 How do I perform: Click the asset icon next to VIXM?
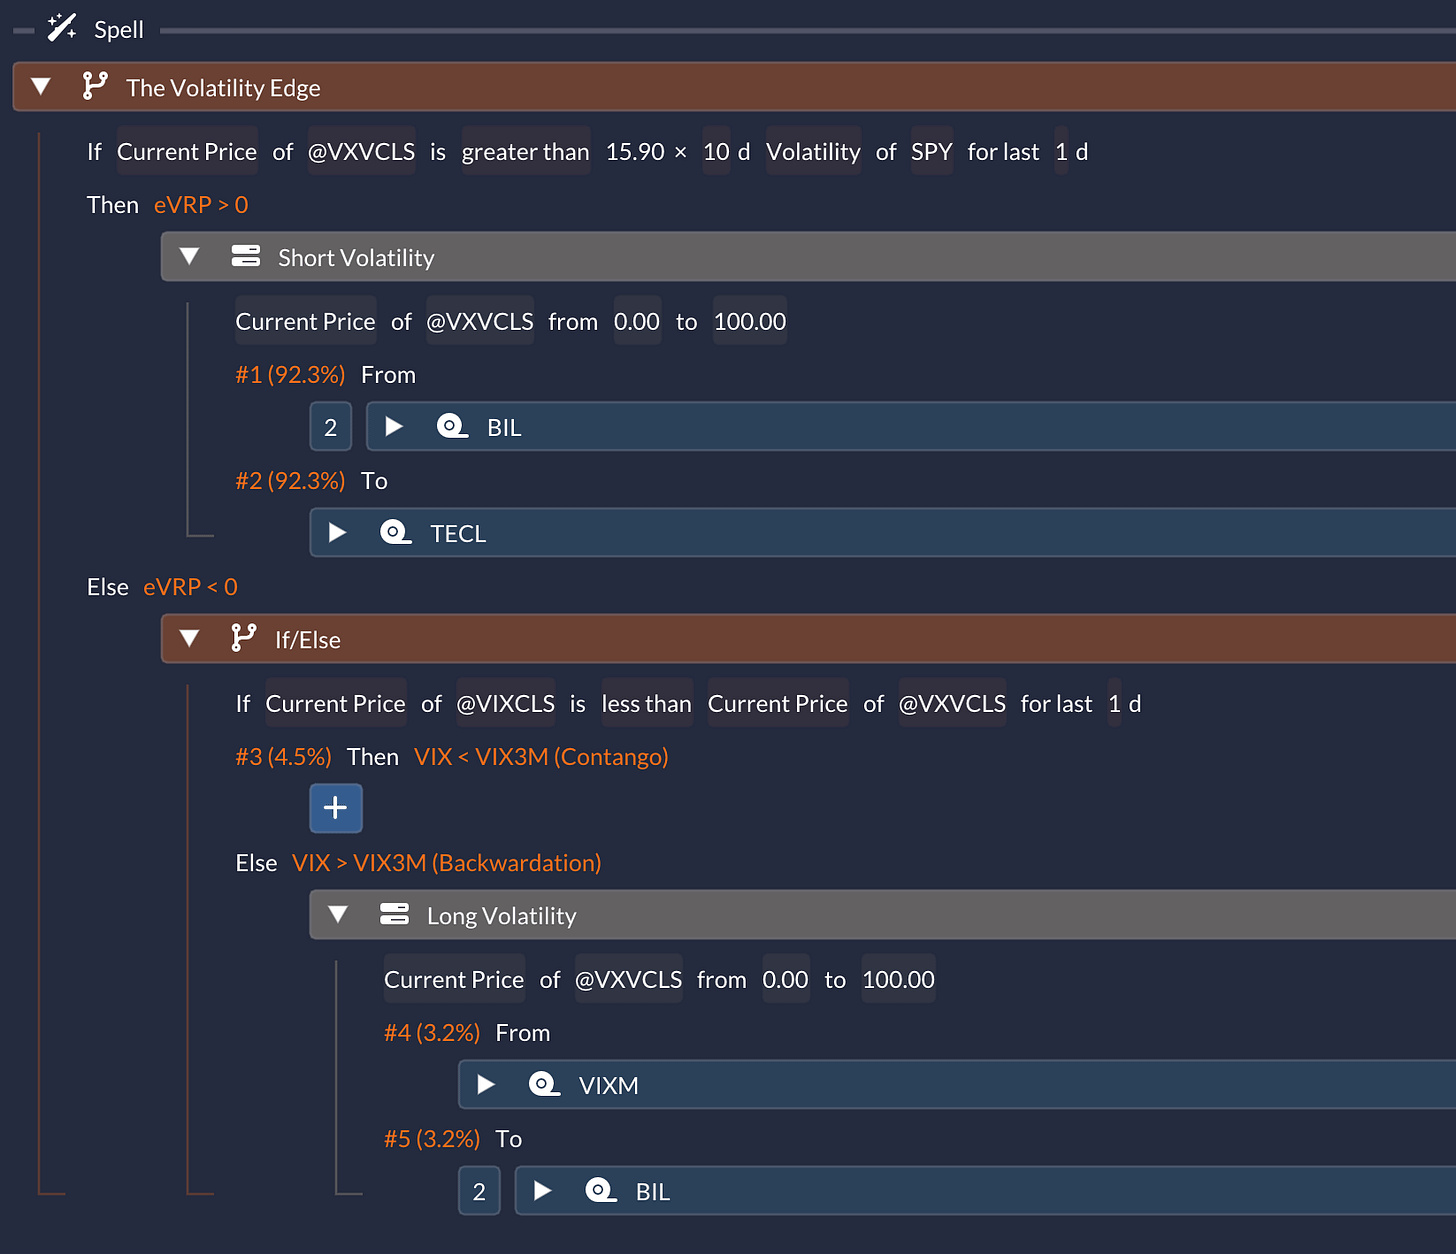click(544, 1084)
